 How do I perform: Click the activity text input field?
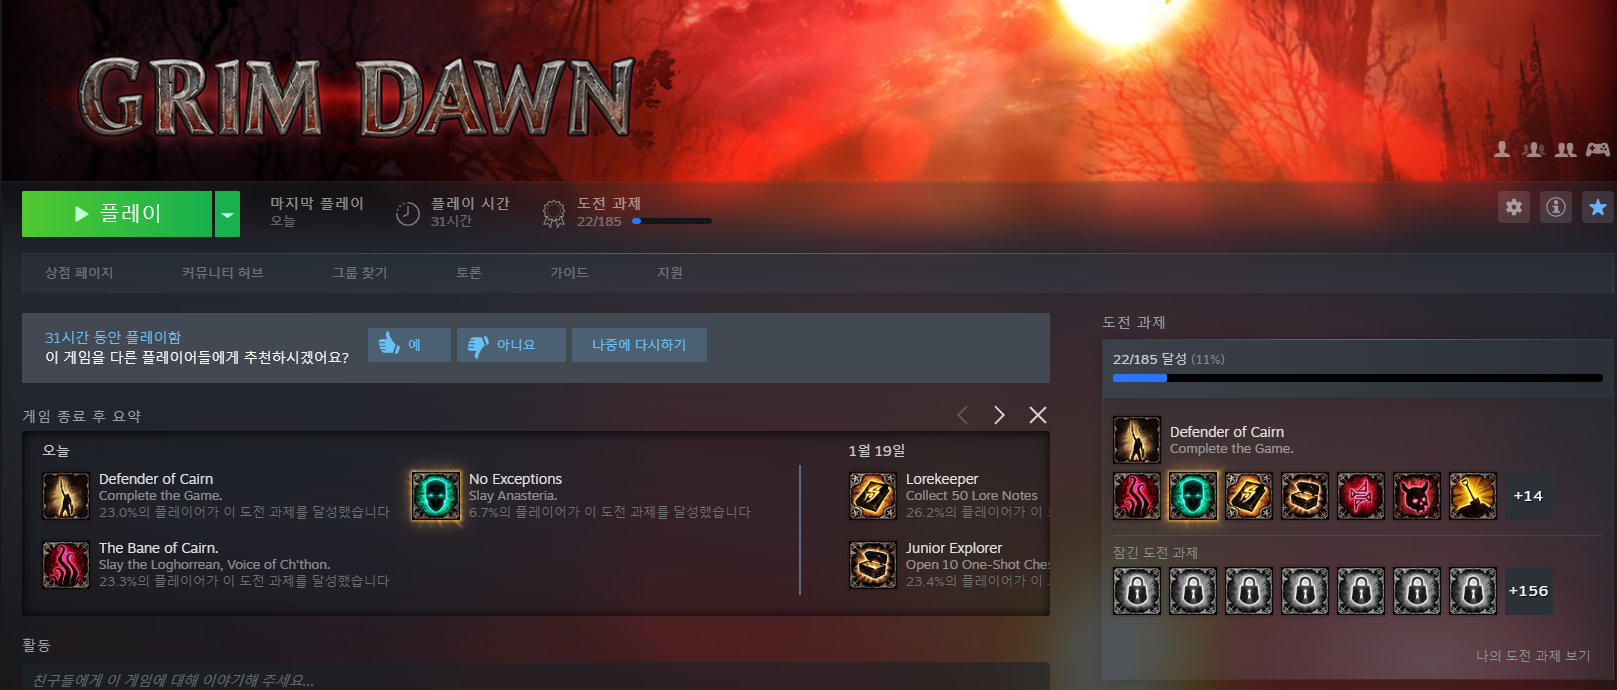[x=535, y=679]
